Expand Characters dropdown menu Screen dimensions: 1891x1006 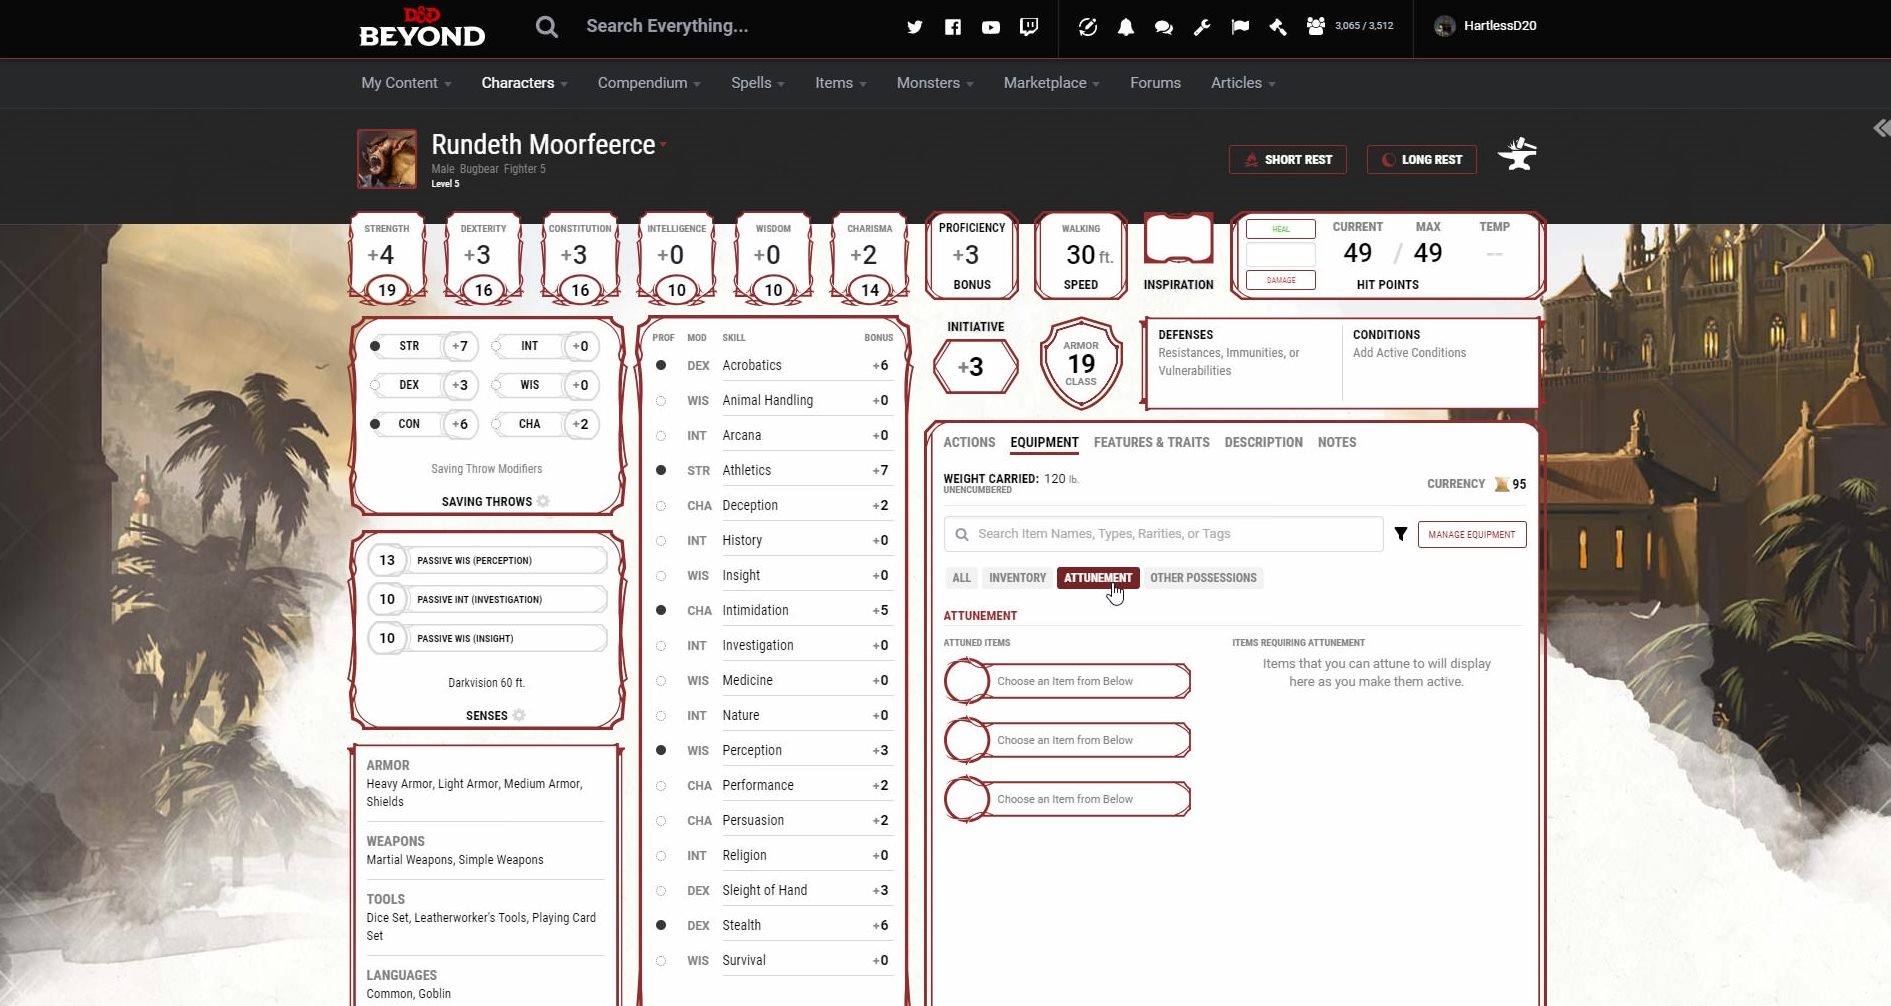pos(524,83)
